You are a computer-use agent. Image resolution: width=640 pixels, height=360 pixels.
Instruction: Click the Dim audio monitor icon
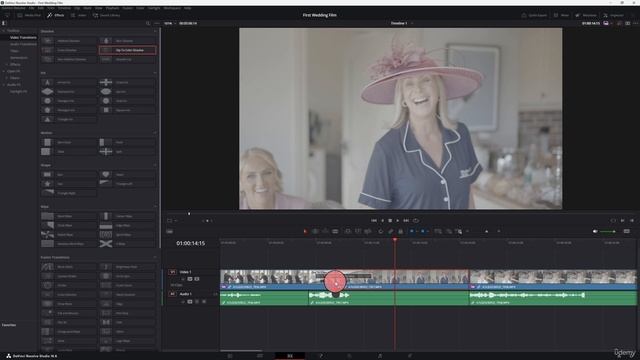point(627,231)
